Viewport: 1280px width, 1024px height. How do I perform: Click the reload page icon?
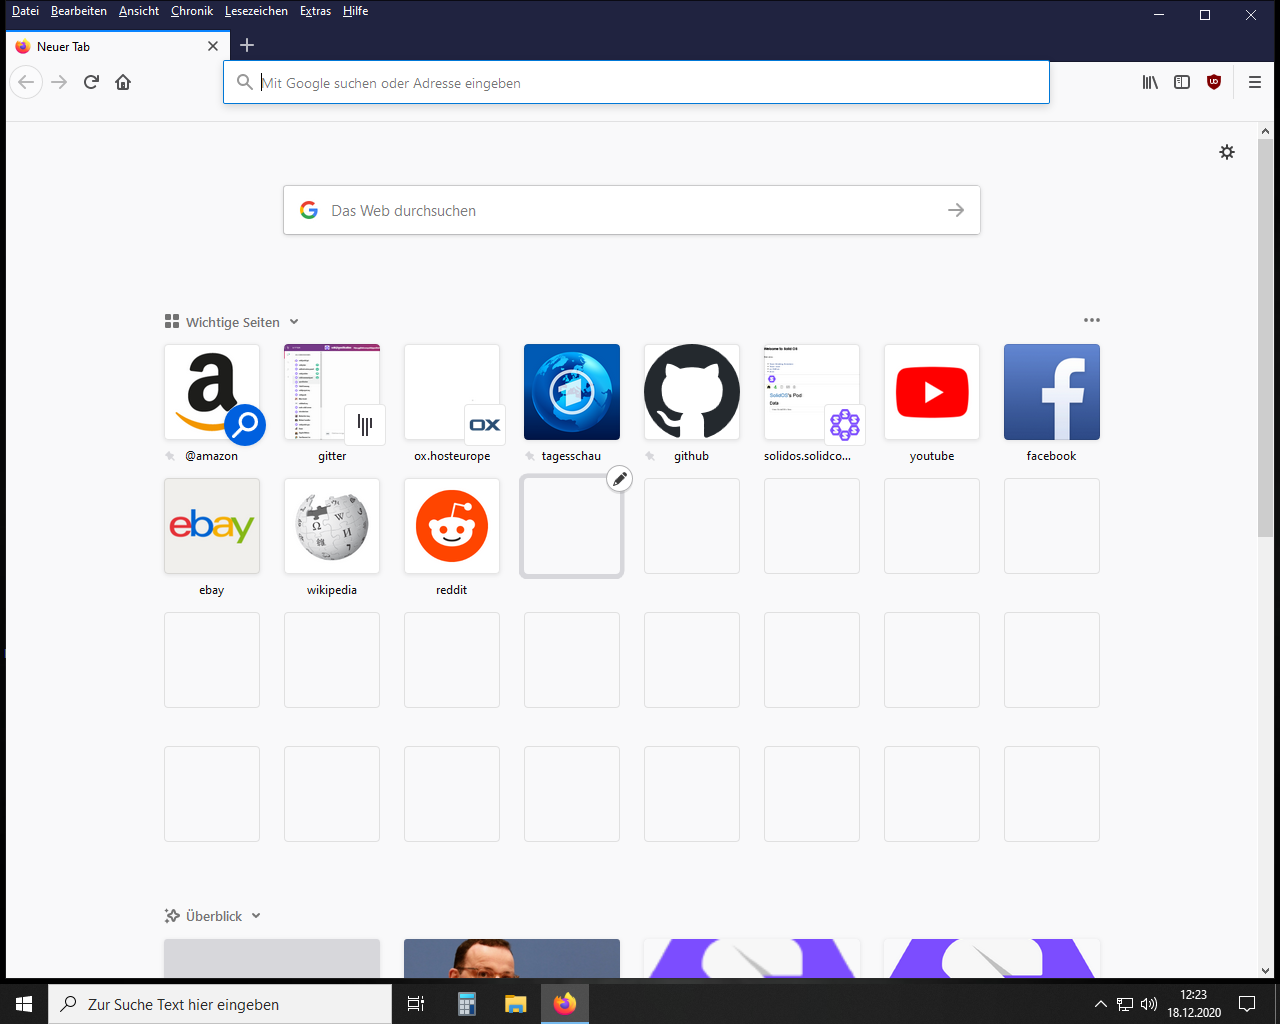(x=91, y=82)
